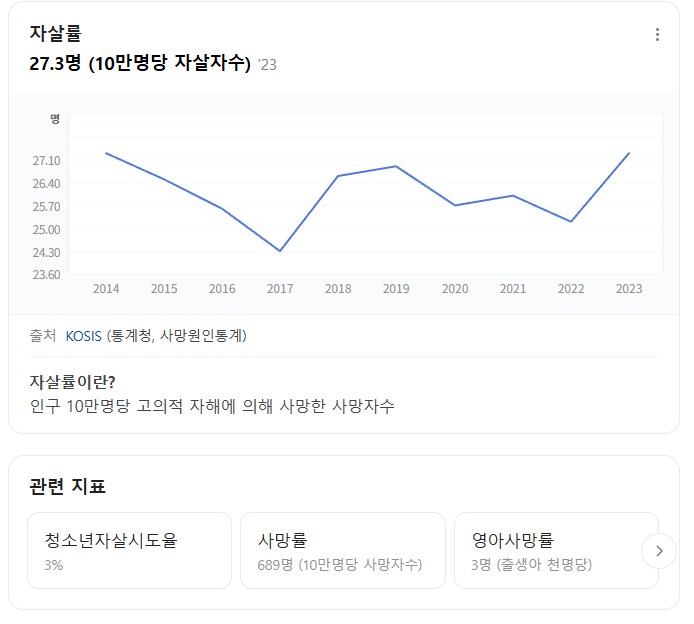Click the 2016 label on chart axis
Image resolution: width=694 pixels, height=624 pixels.
[222, 289]
